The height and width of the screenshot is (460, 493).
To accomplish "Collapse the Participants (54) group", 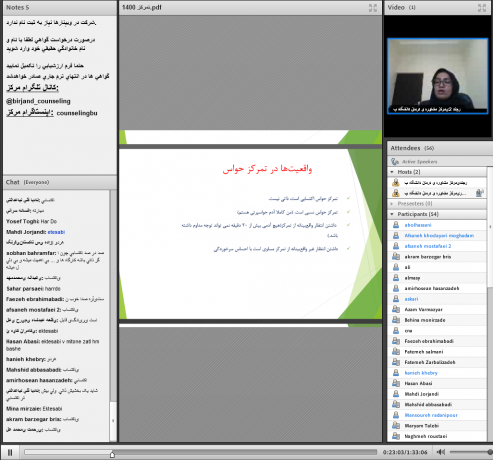I will [x=392, y=214].
